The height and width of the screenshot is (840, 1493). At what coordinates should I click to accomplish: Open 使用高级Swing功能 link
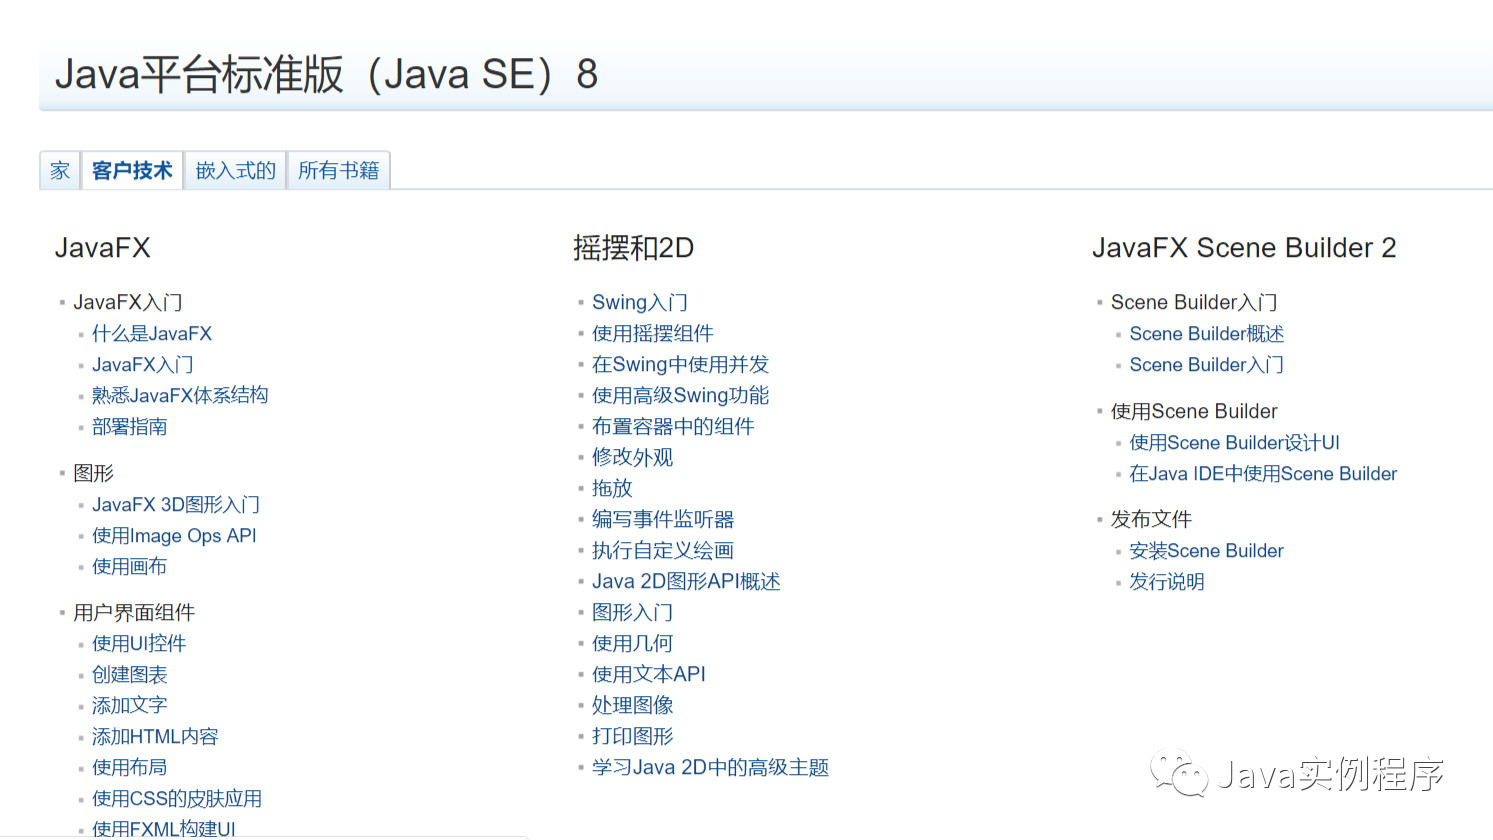681,396
